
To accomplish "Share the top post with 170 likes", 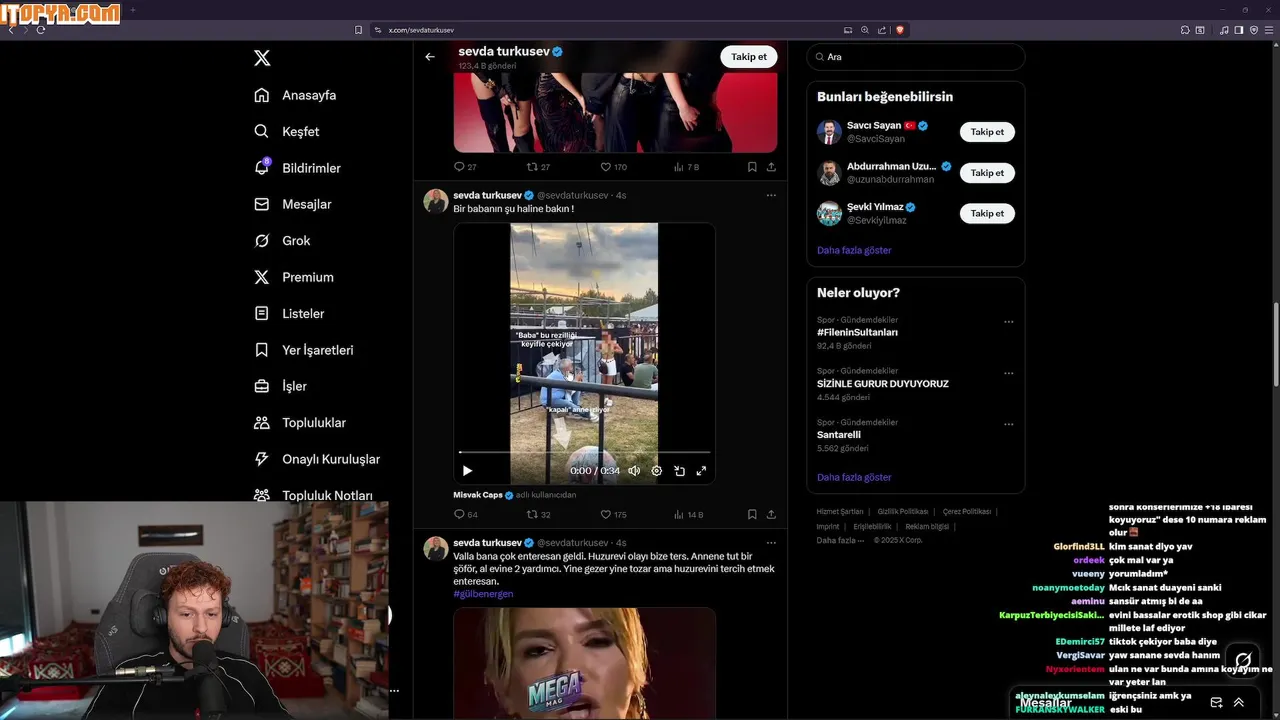I will tap(771, 167).
